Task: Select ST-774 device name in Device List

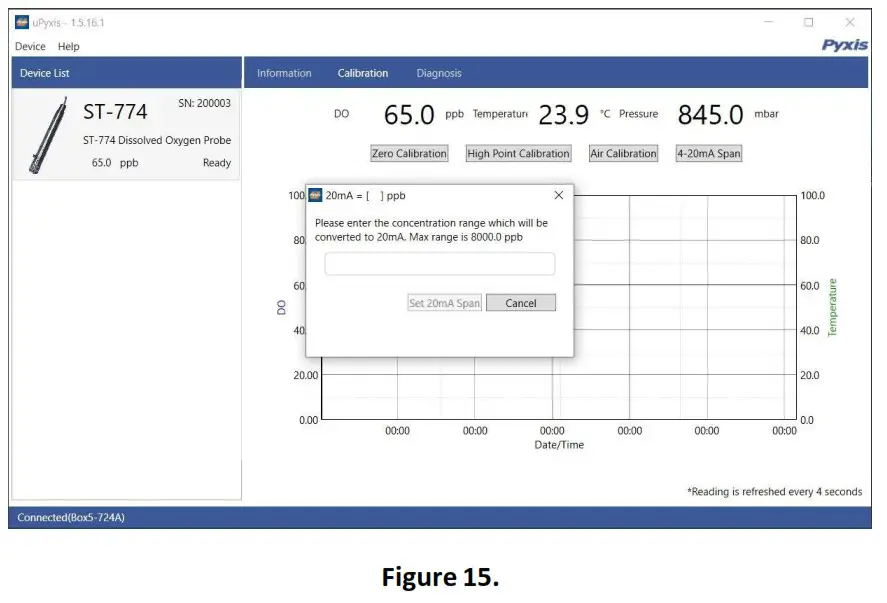Action: pyautogui.click(x=115, y=111)
